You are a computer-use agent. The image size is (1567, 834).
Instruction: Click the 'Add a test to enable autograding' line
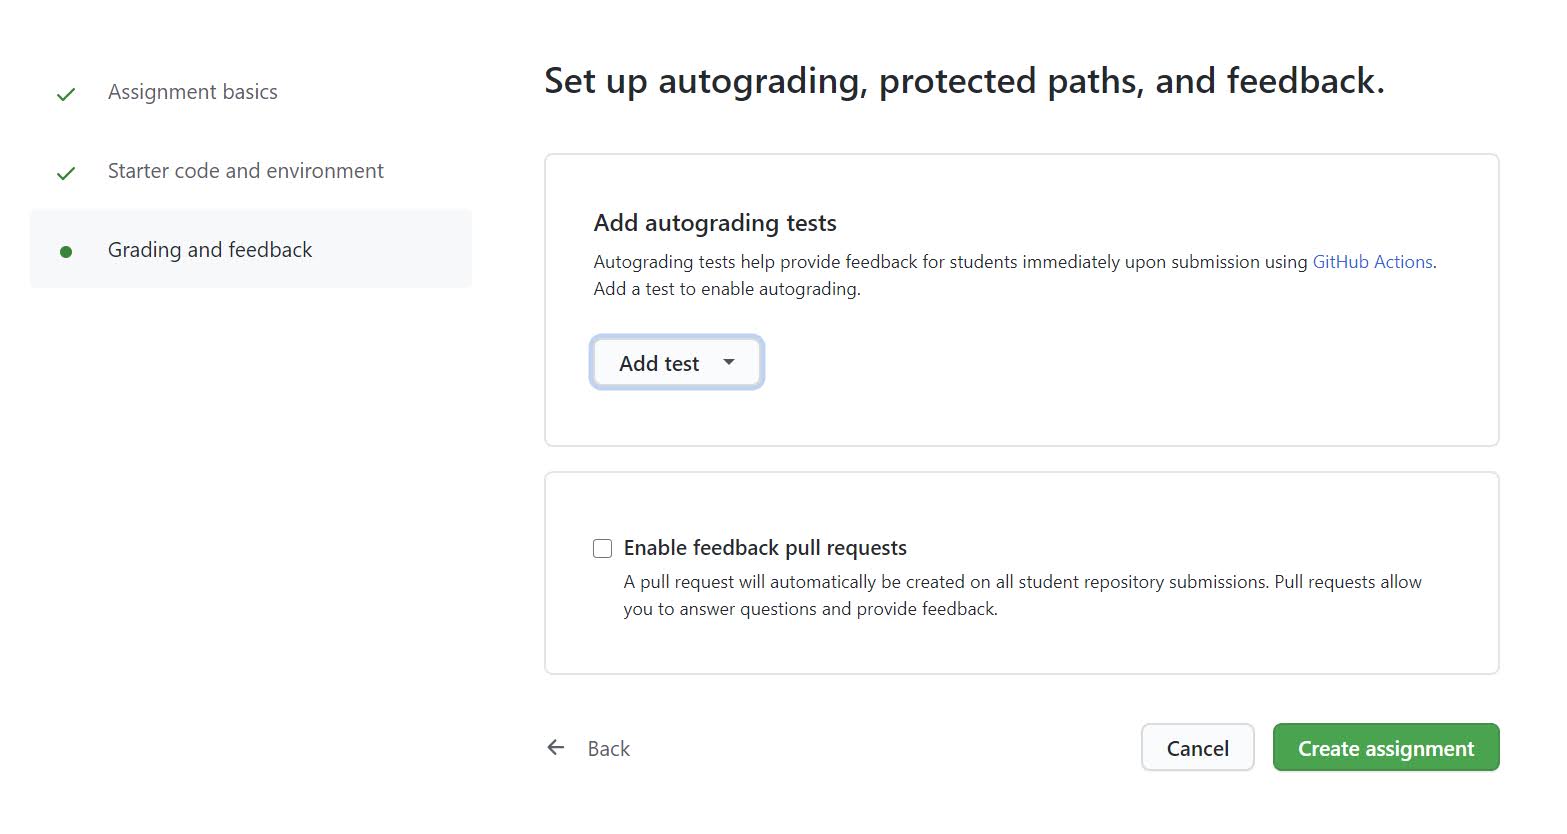pyautogui.click(x=727, y=289)
